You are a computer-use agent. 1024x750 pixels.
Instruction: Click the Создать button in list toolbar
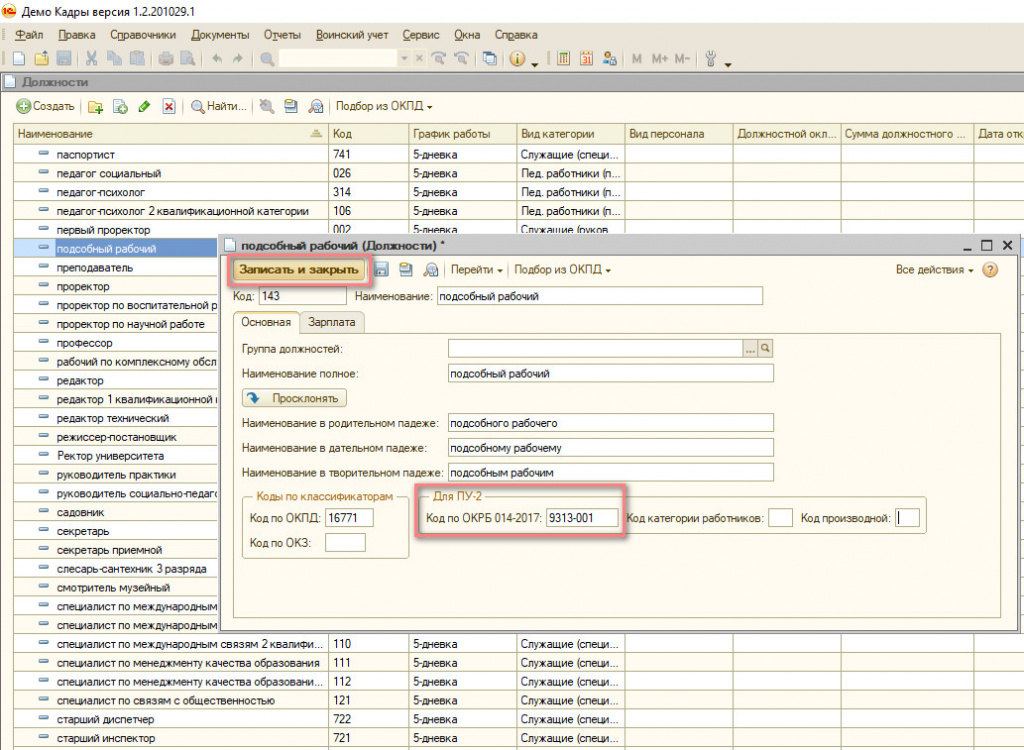click(x=46, y=106)
